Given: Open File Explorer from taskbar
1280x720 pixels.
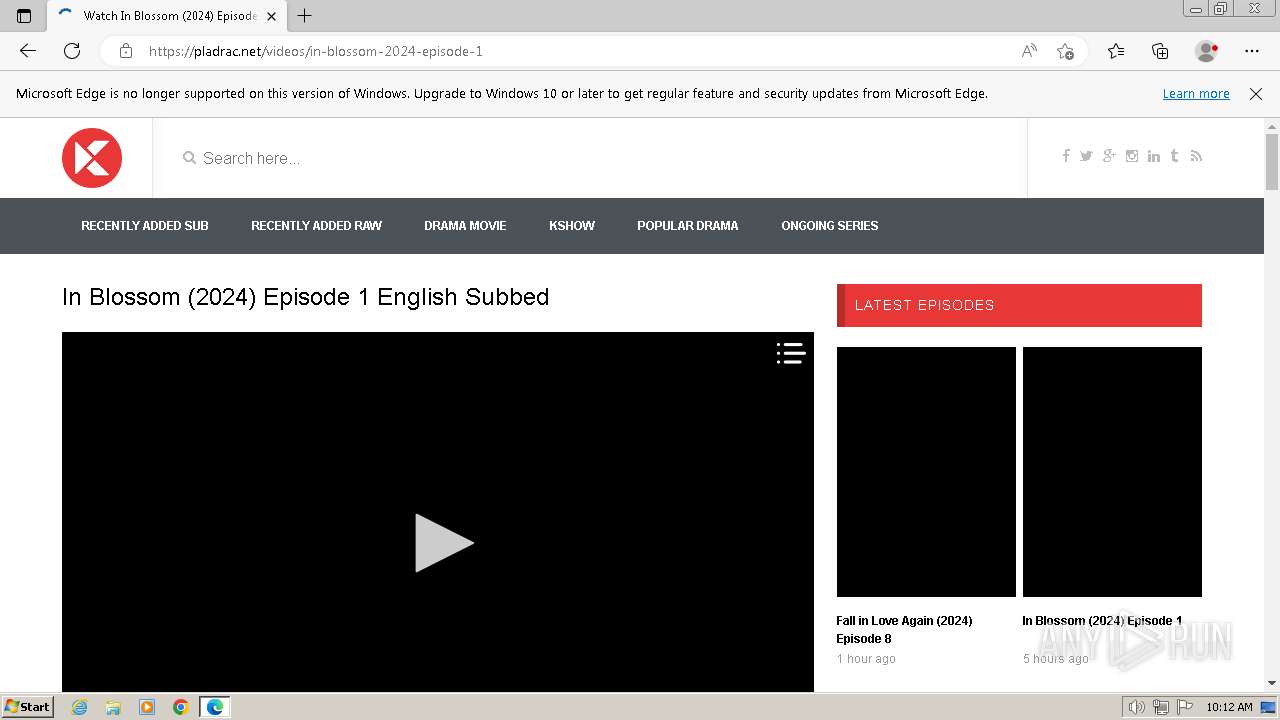Looking at the screenshot, I should (x=113, y=707).
